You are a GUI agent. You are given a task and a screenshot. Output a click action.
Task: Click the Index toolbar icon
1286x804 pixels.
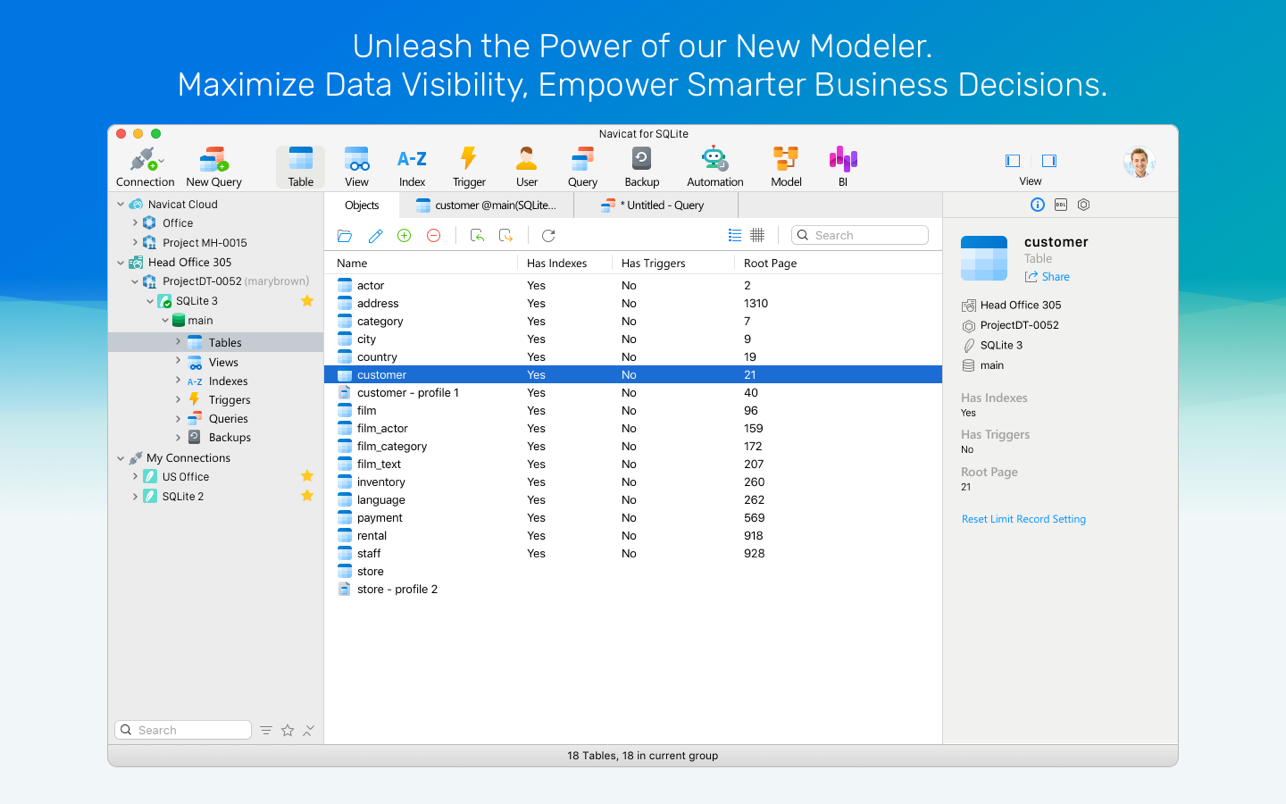(x=412, y=167)
